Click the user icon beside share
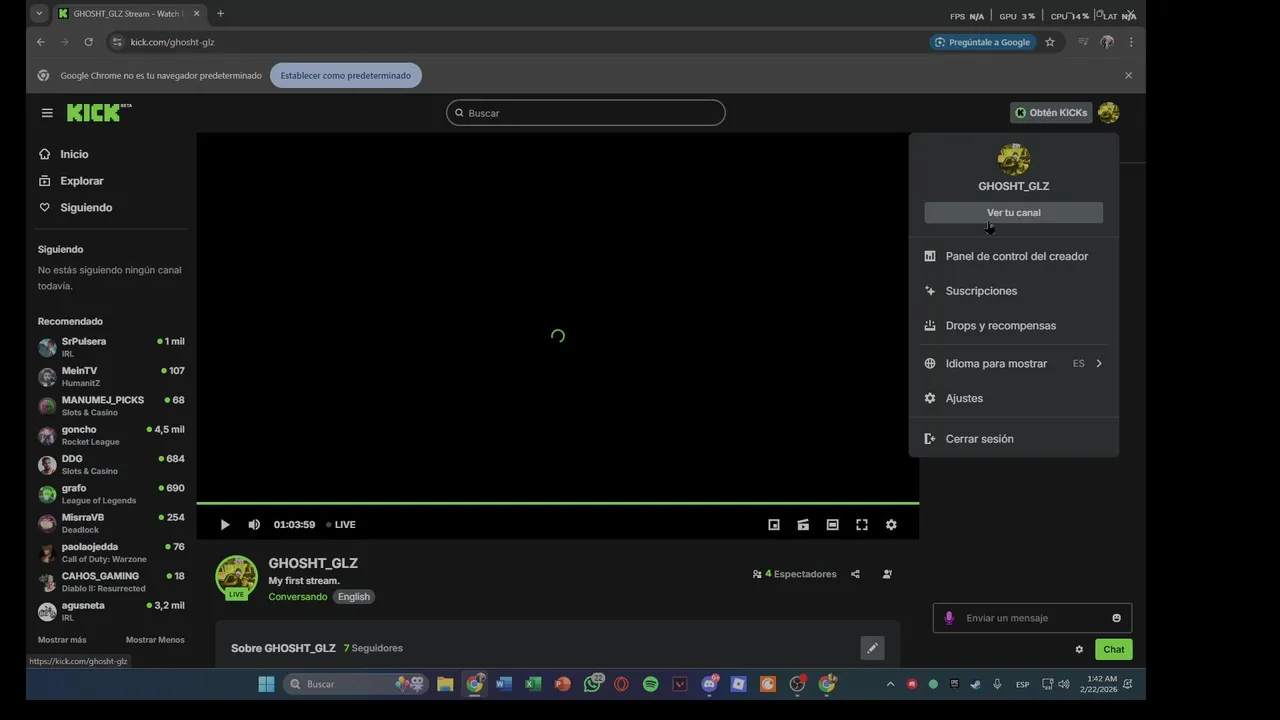The width and height of the screenshot is (1280, 720). tap(887, 574)
